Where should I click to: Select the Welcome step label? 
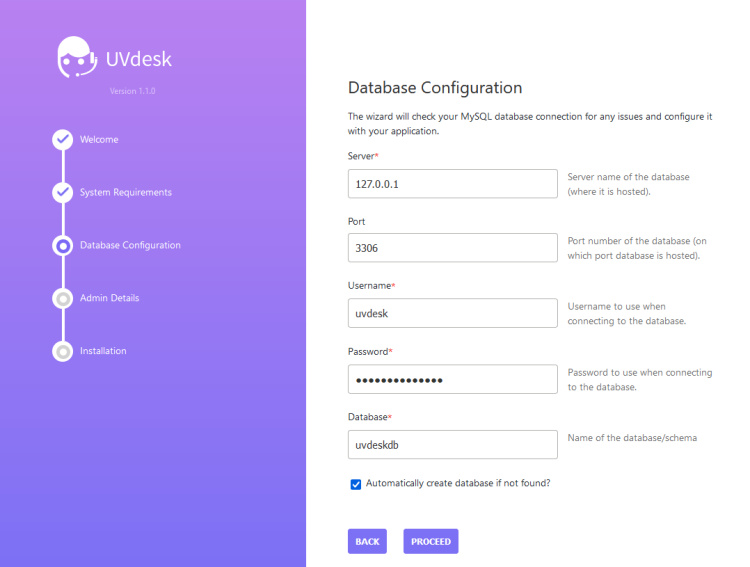coord(99,140)
